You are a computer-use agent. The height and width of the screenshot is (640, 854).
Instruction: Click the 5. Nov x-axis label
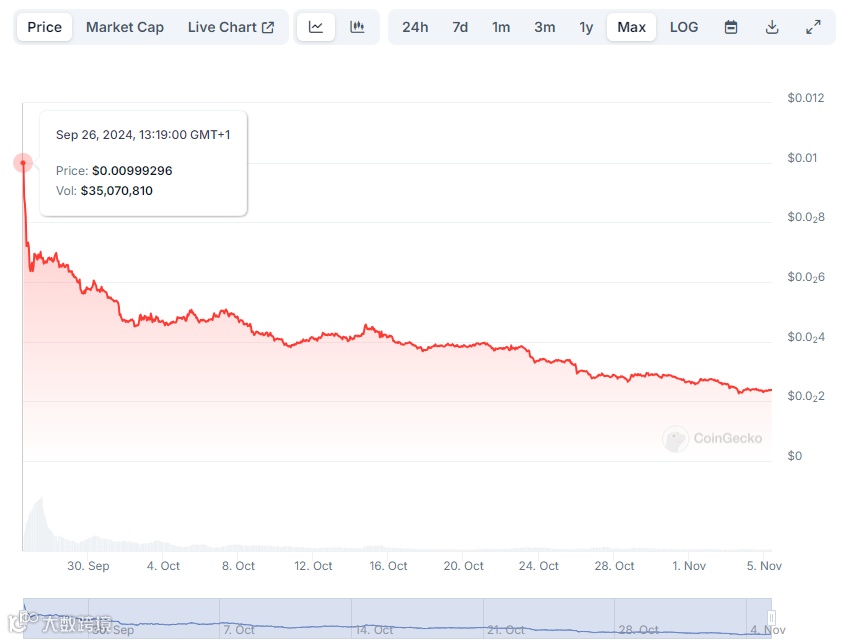pos(764,566)
